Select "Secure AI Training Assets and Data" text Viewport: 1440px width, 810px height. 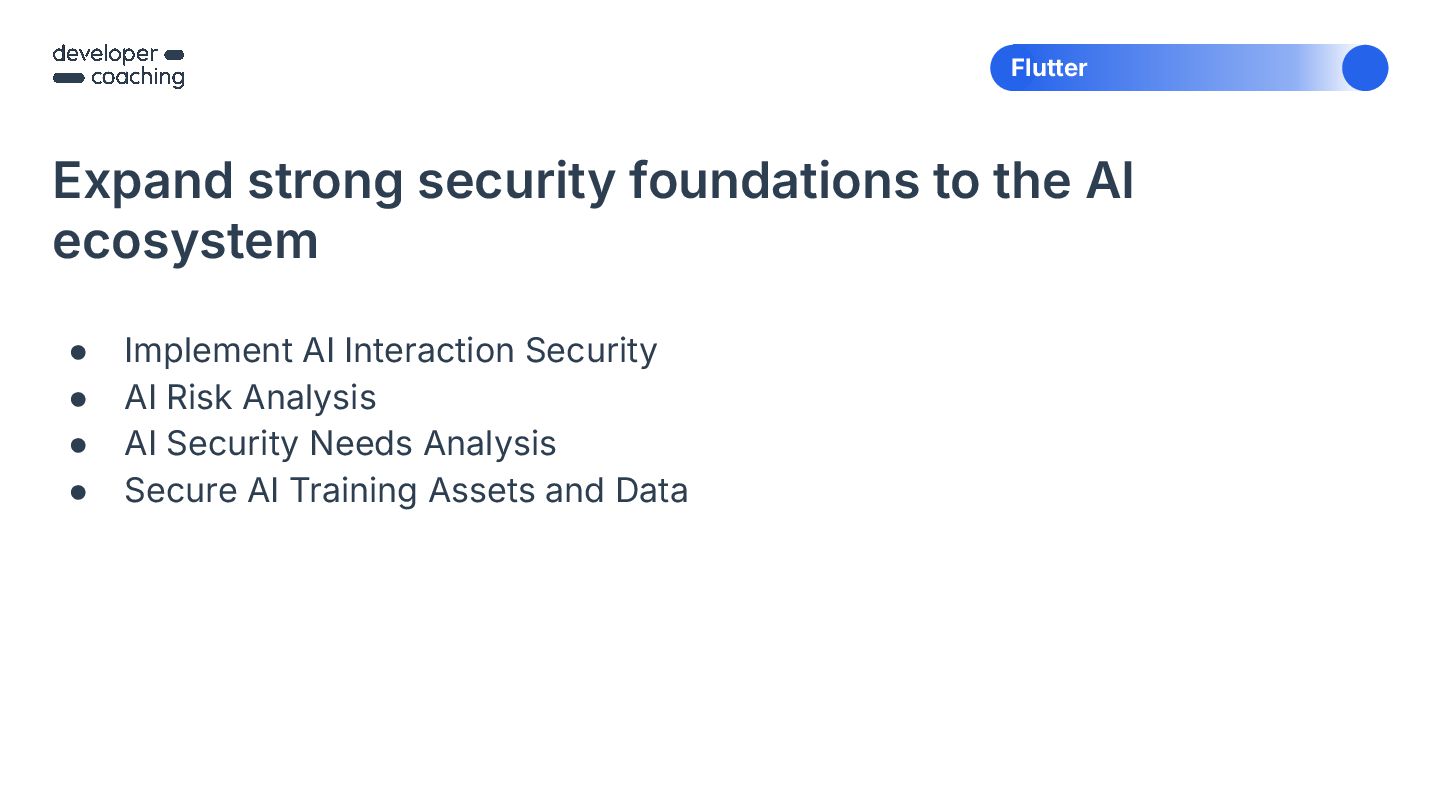pos(406,491)
